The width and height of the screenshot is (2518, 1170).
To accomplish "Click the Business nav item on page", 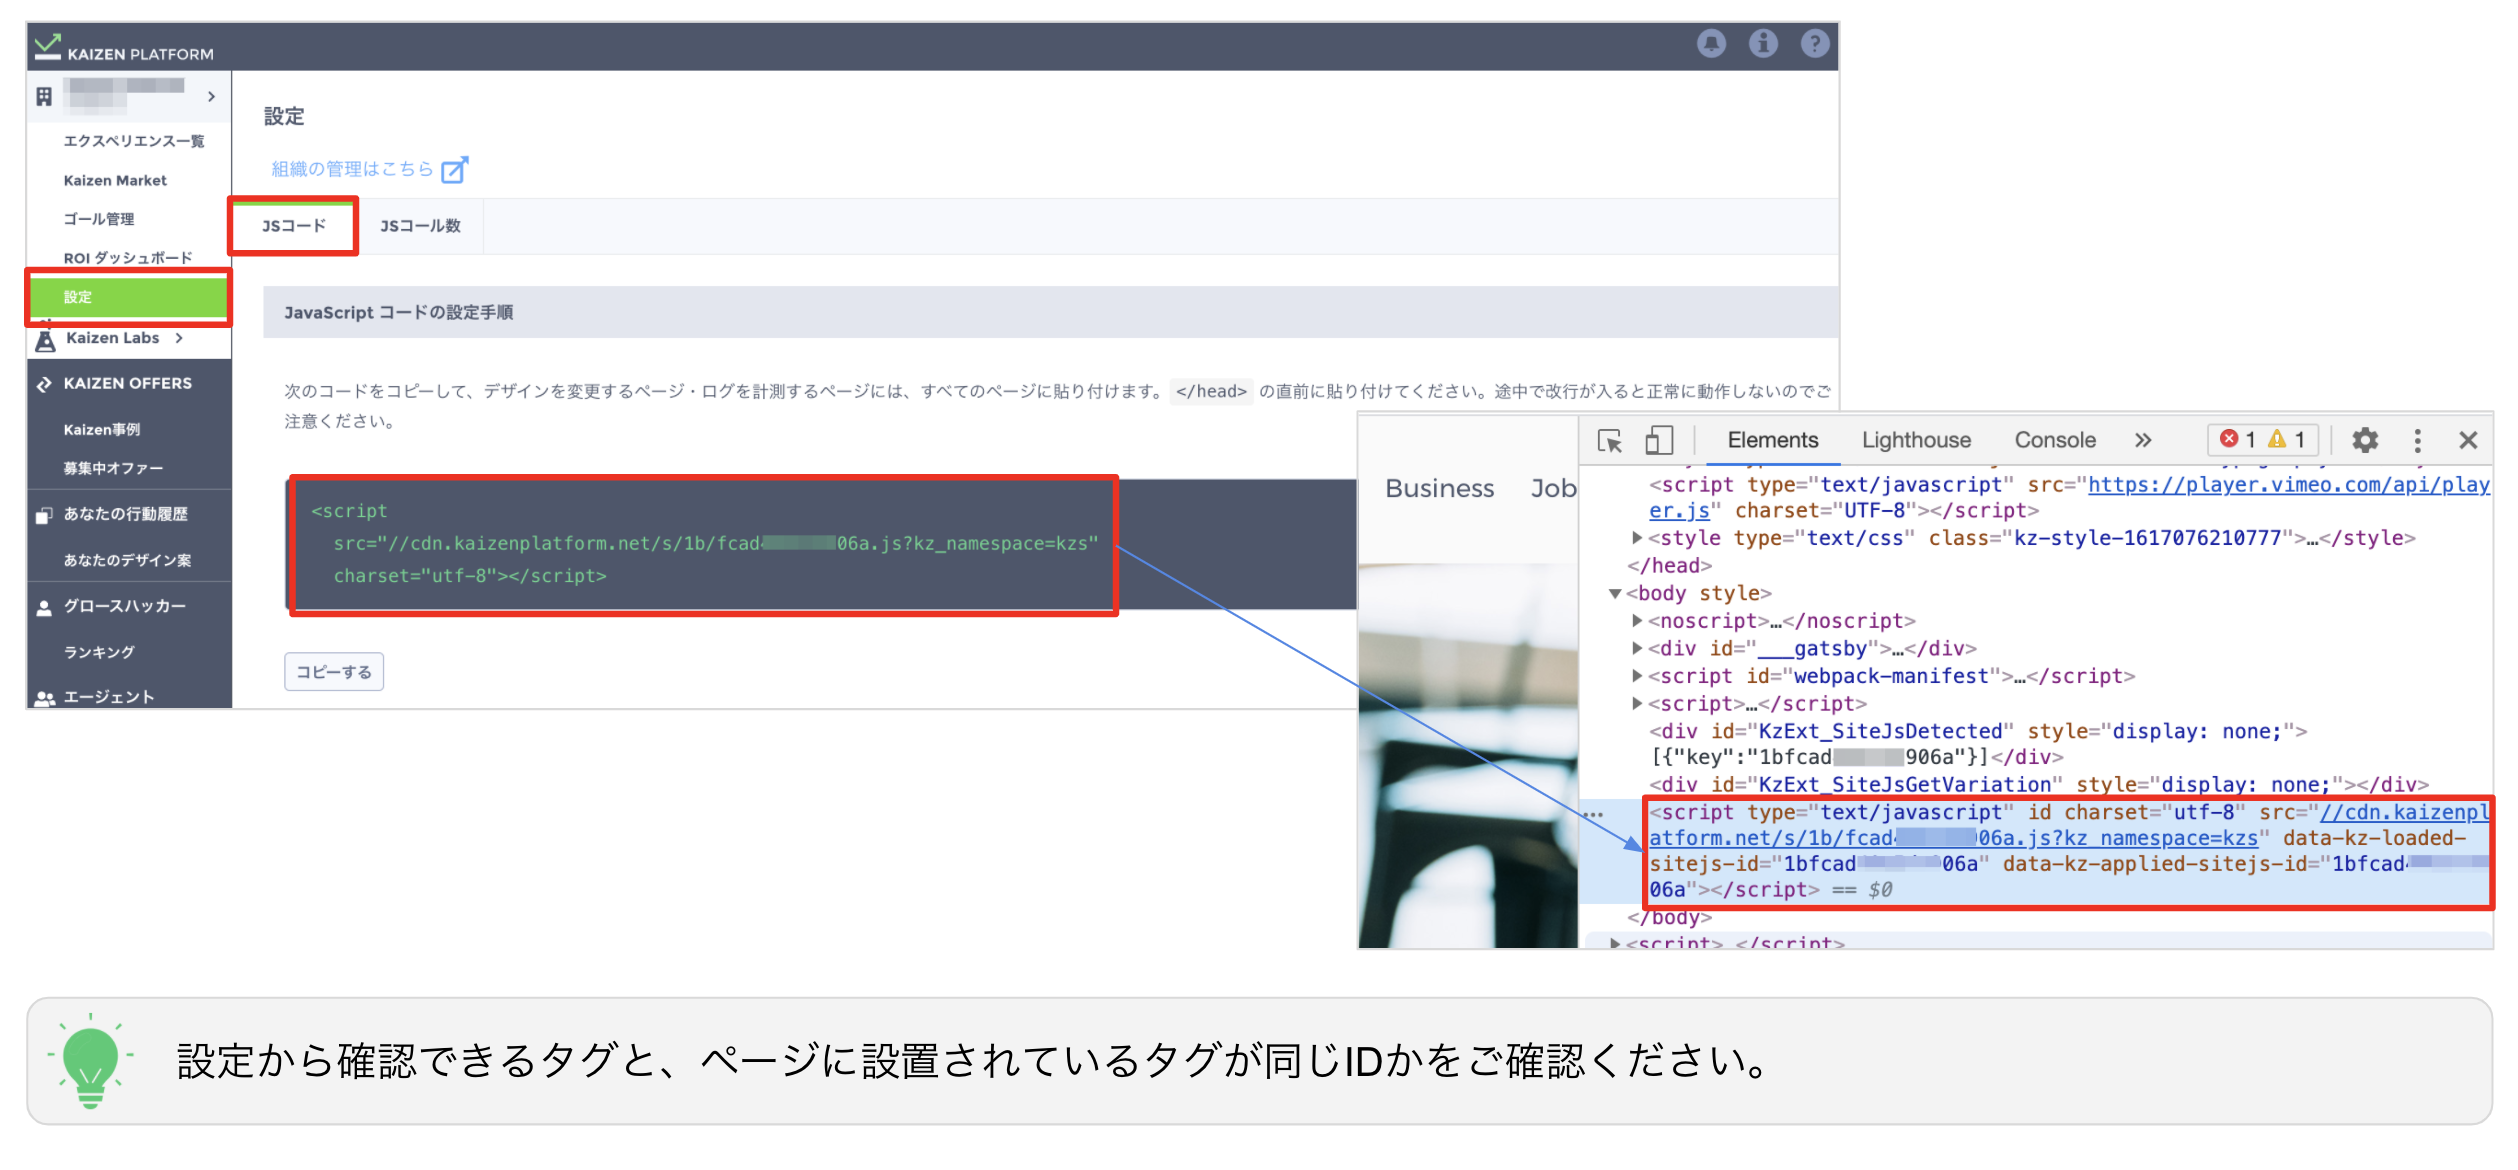I will click(1439, 489).
